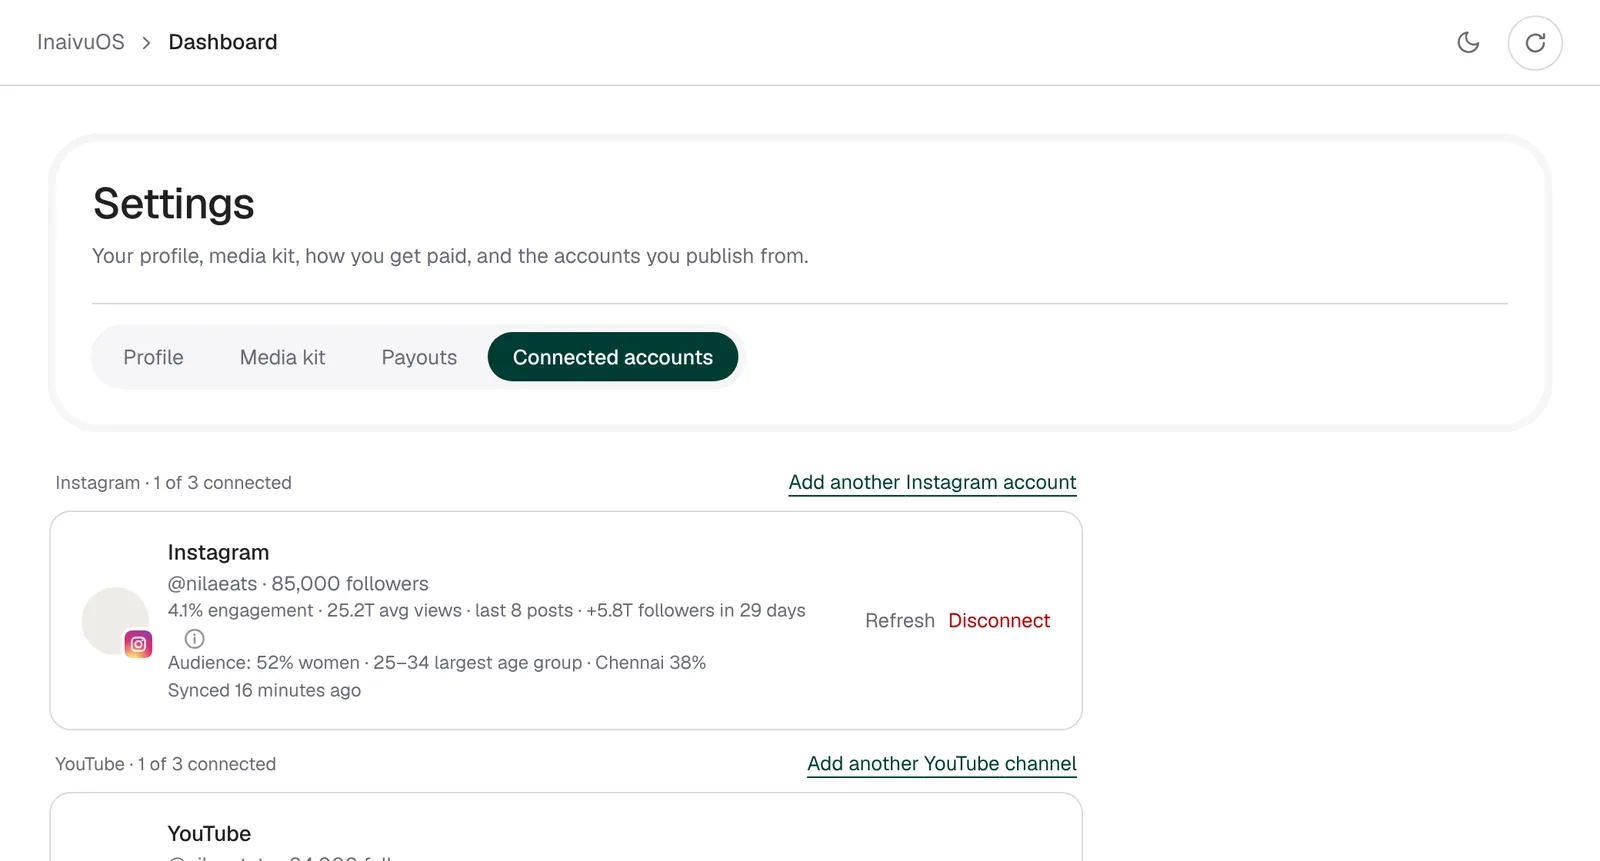The width and height of the screenshot is (1600, 861).
Task: Go to InaivuOS in the breadcrumb
Action: 81,42
